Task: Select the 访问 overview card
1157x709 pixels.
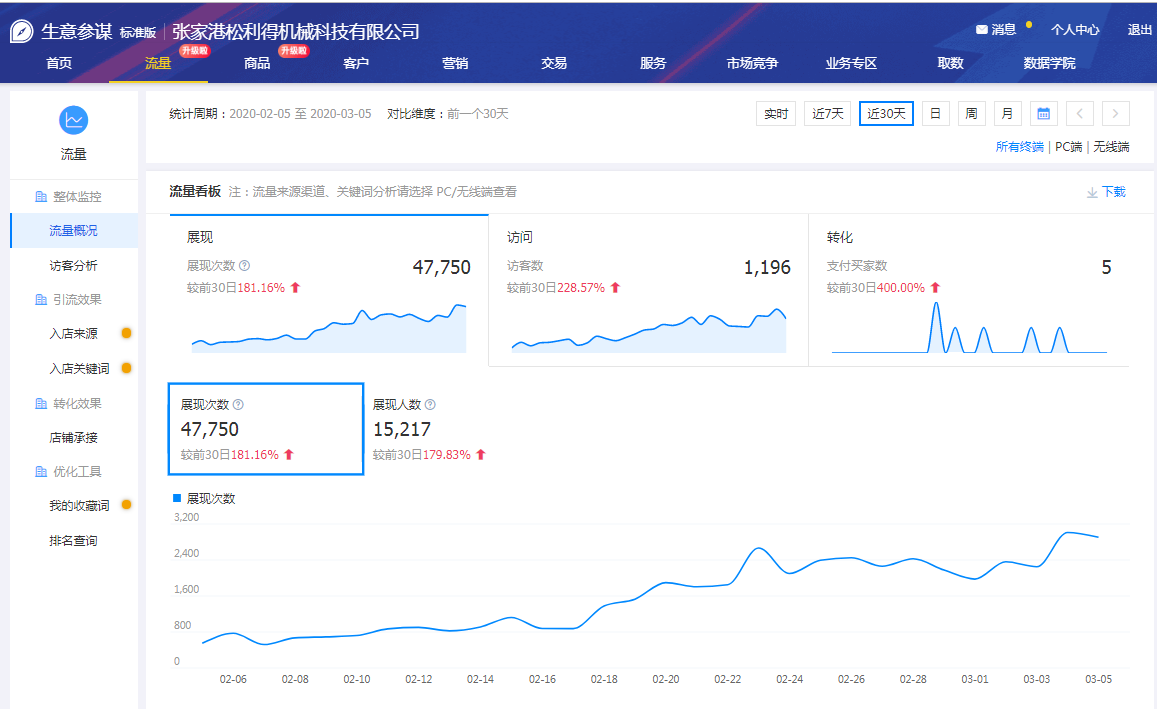Action: (x=648, y=290)
